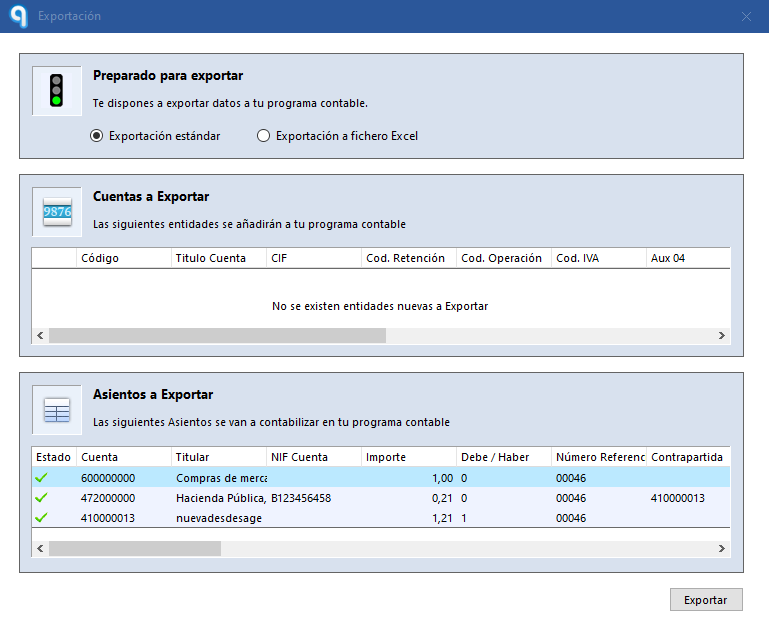Select the Exportación estándar radio option
The image size is (769, 623).
pyautogui.click(x=97, y=136)
